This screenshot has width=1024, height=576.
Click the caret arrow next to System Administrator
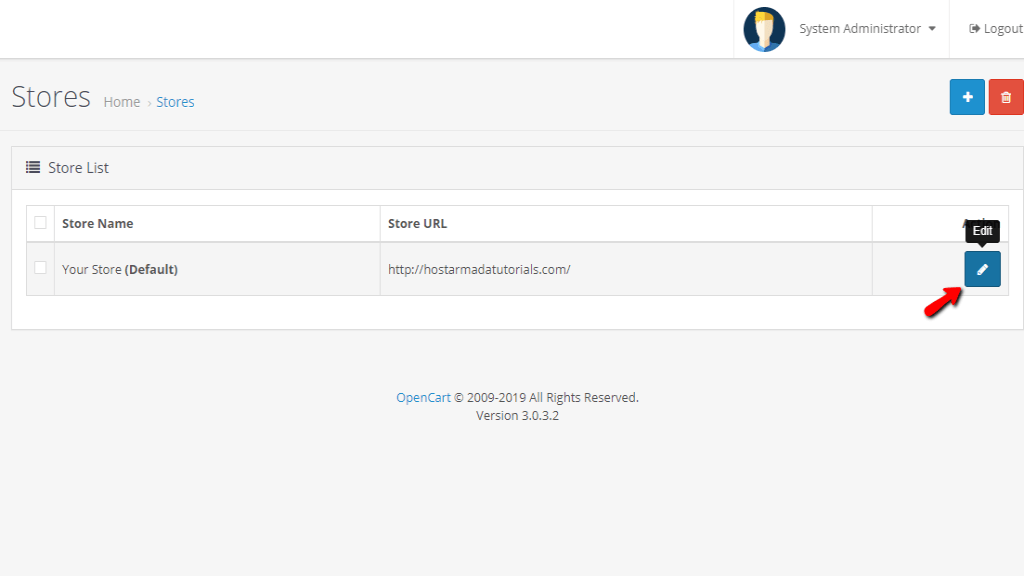[932, 29]
